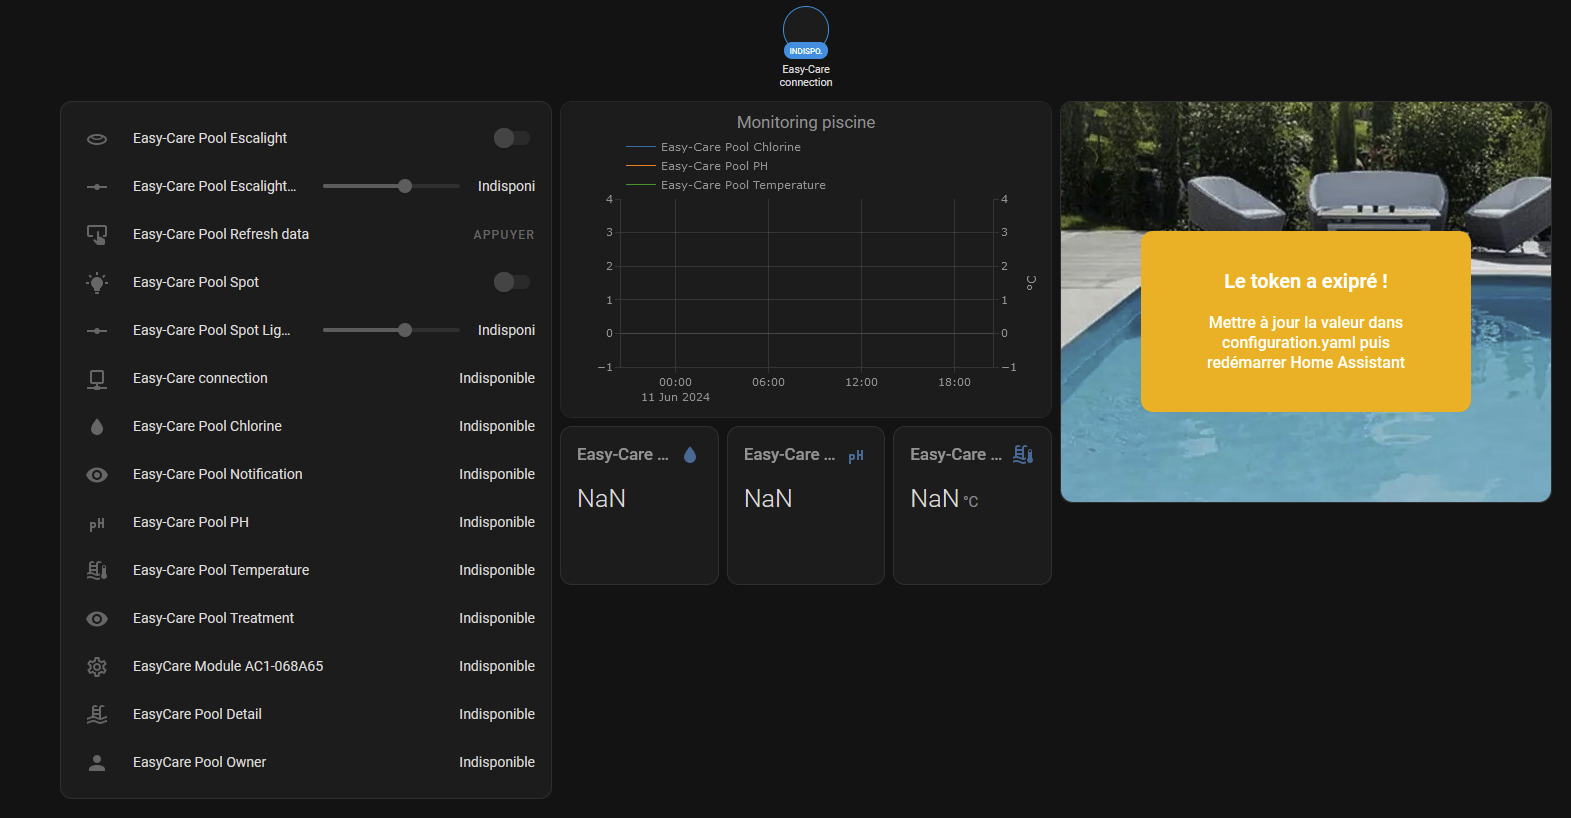The height and width of the screenshot is (818, 1571).
Task: Open the EasyCare Pool Owner row label
Action: (x=199, y=762)
